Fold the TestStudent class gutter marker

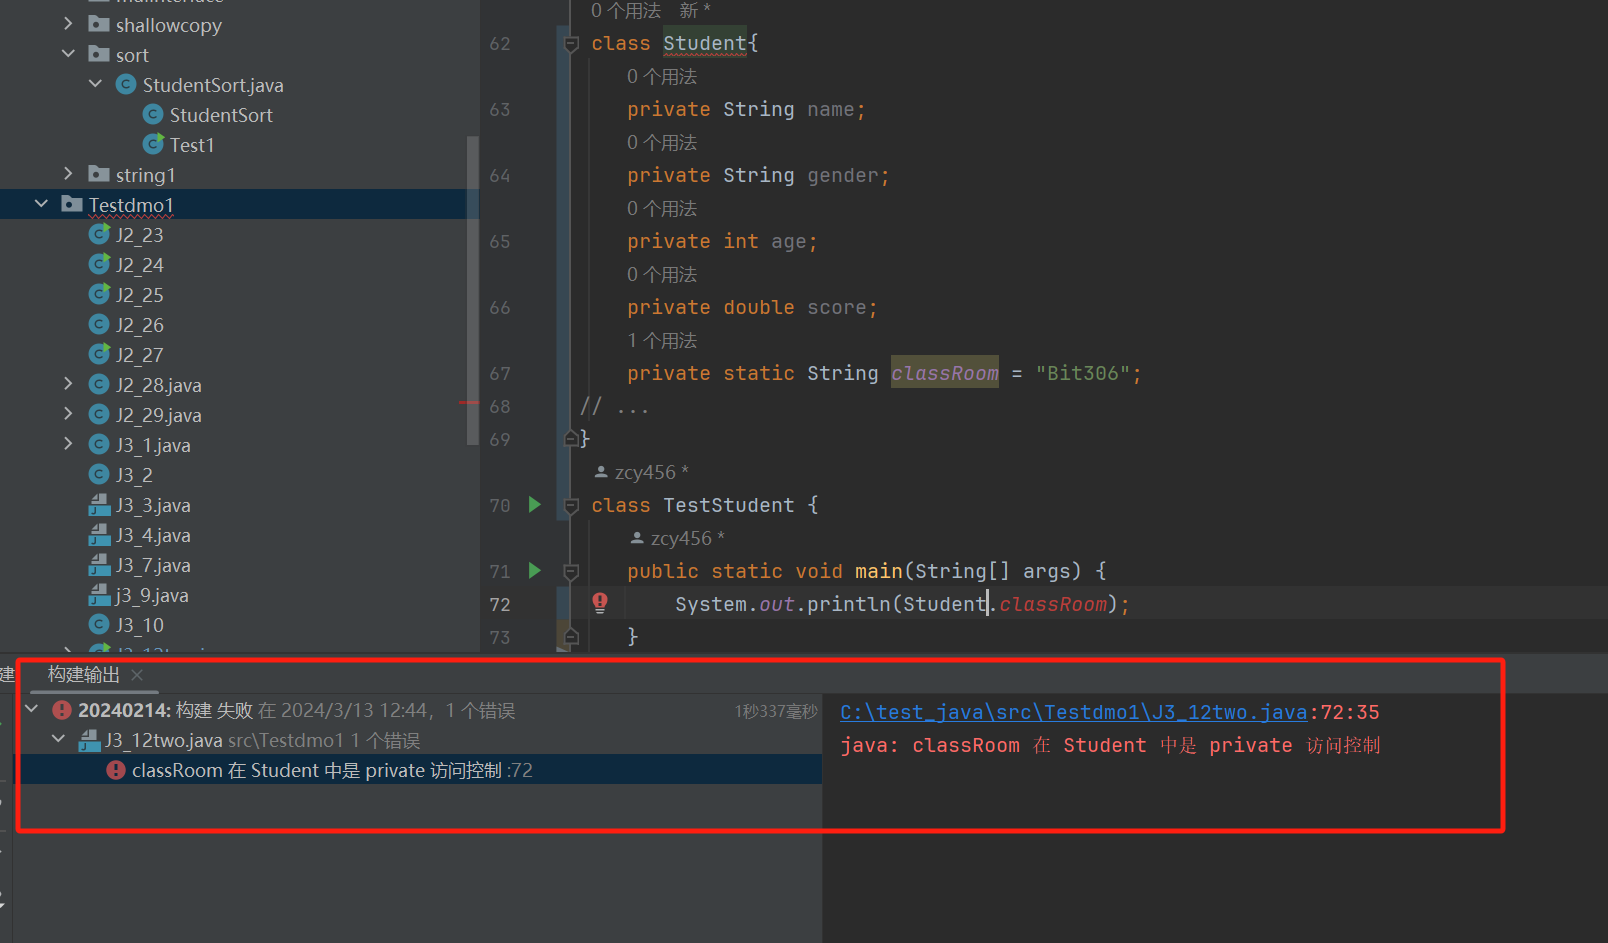pos(571,505)
